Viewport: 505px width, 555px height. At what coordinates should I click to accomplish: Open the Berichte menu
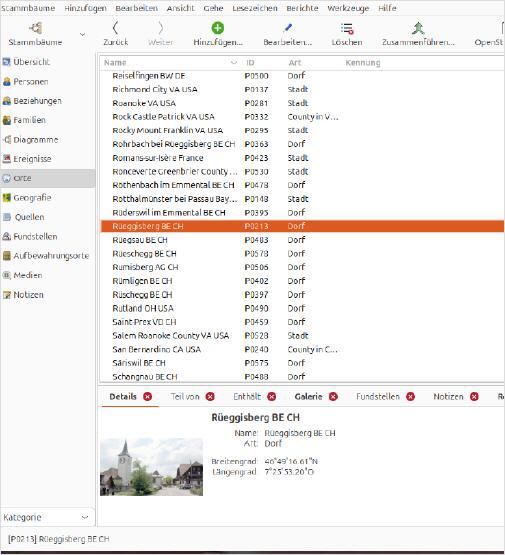point(302,8)
